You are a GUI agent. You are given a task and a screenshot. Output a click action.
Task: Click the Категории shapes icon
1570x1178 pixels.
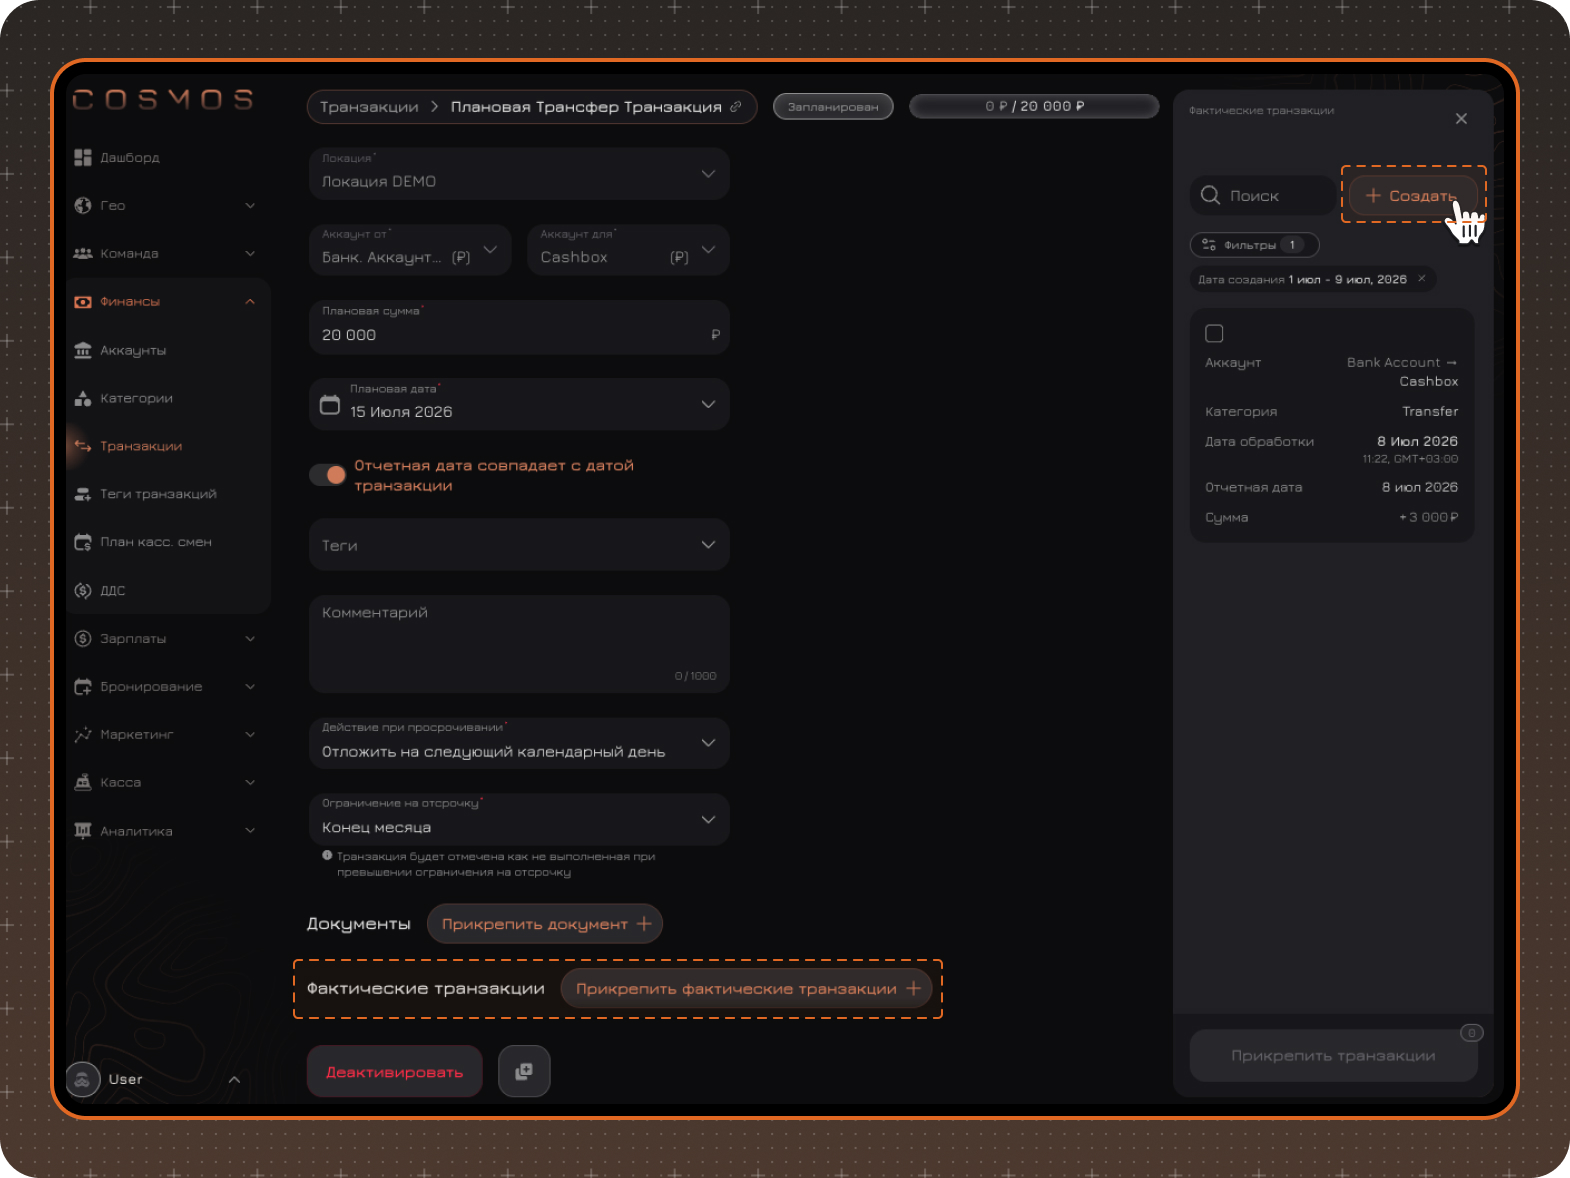[83, 398]
